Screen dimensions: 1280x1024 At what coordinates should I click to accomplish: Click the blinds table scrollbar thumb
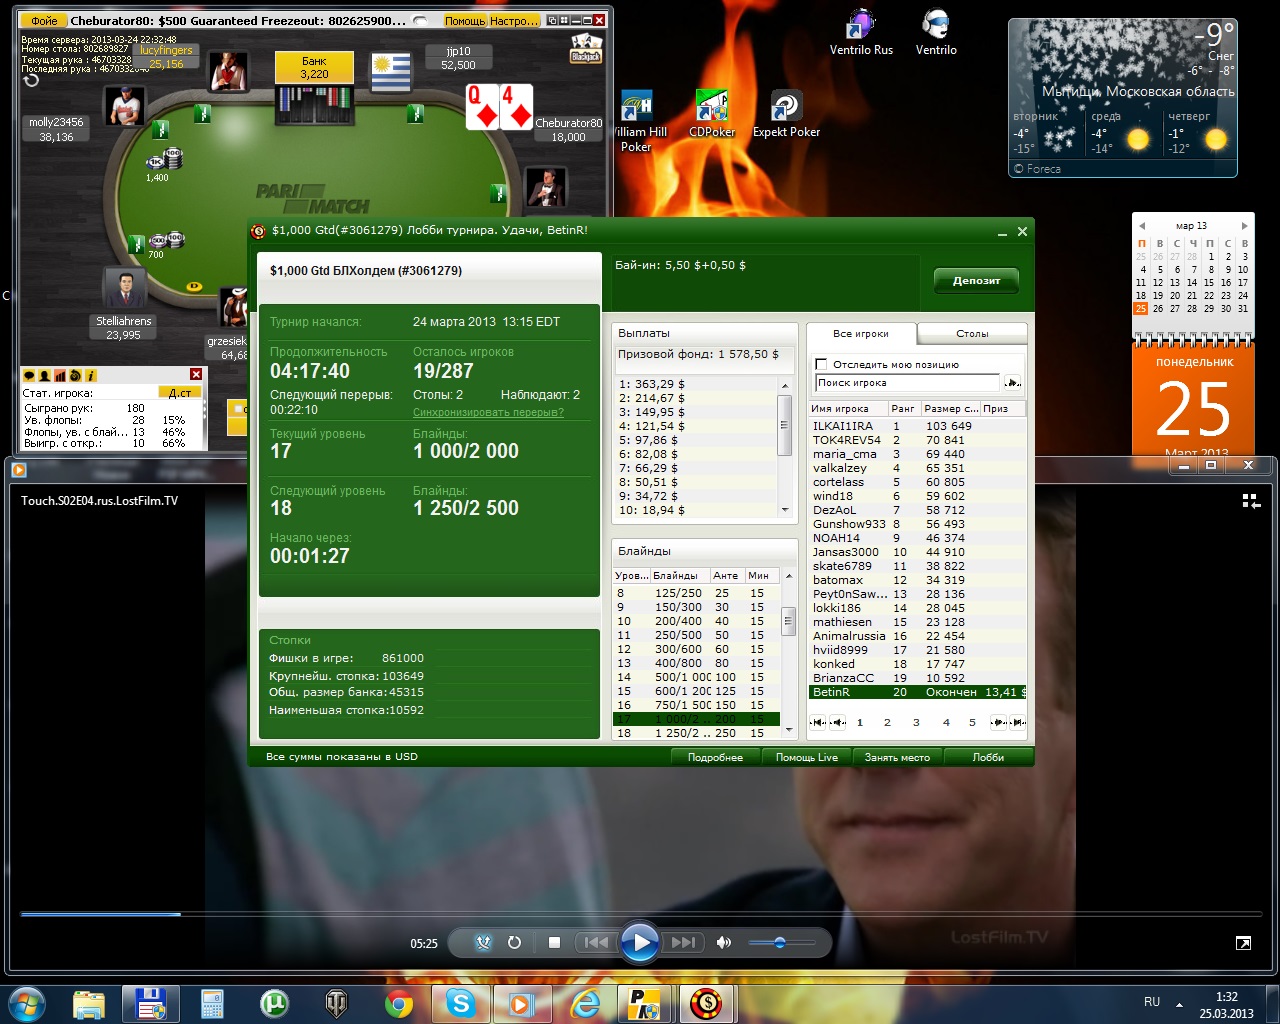click(x=788, y=620)
